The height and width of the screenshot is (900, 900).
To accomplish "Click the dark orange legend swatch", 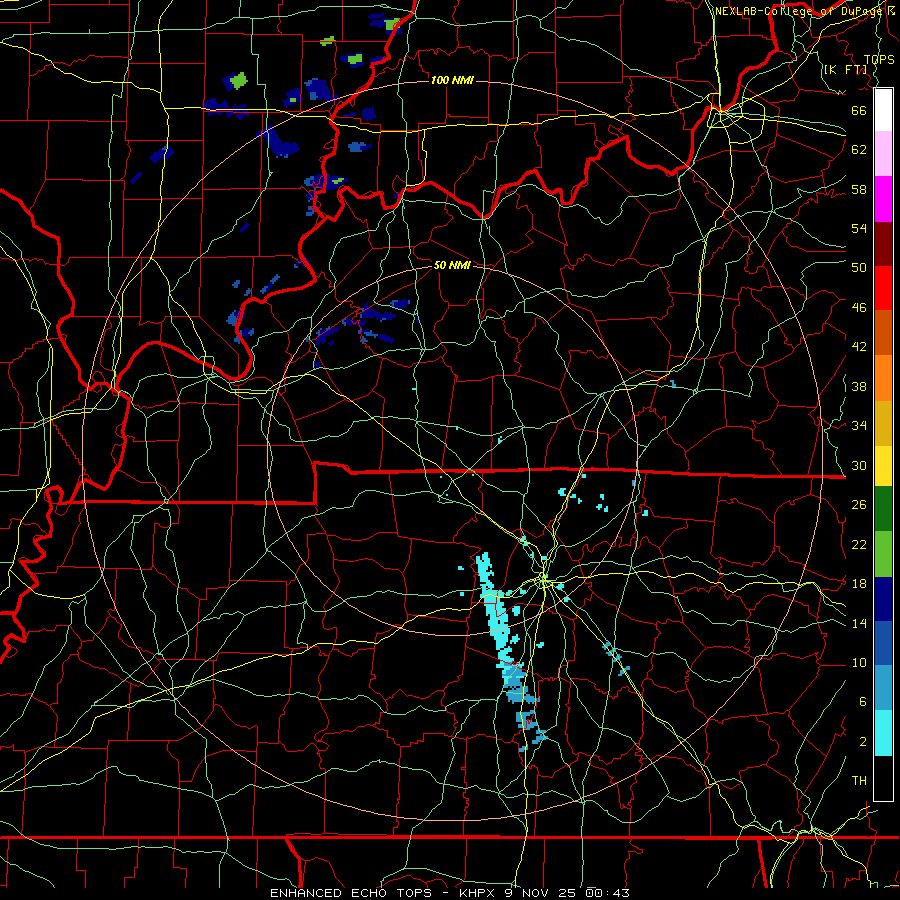I will click(x=883, y=333).
